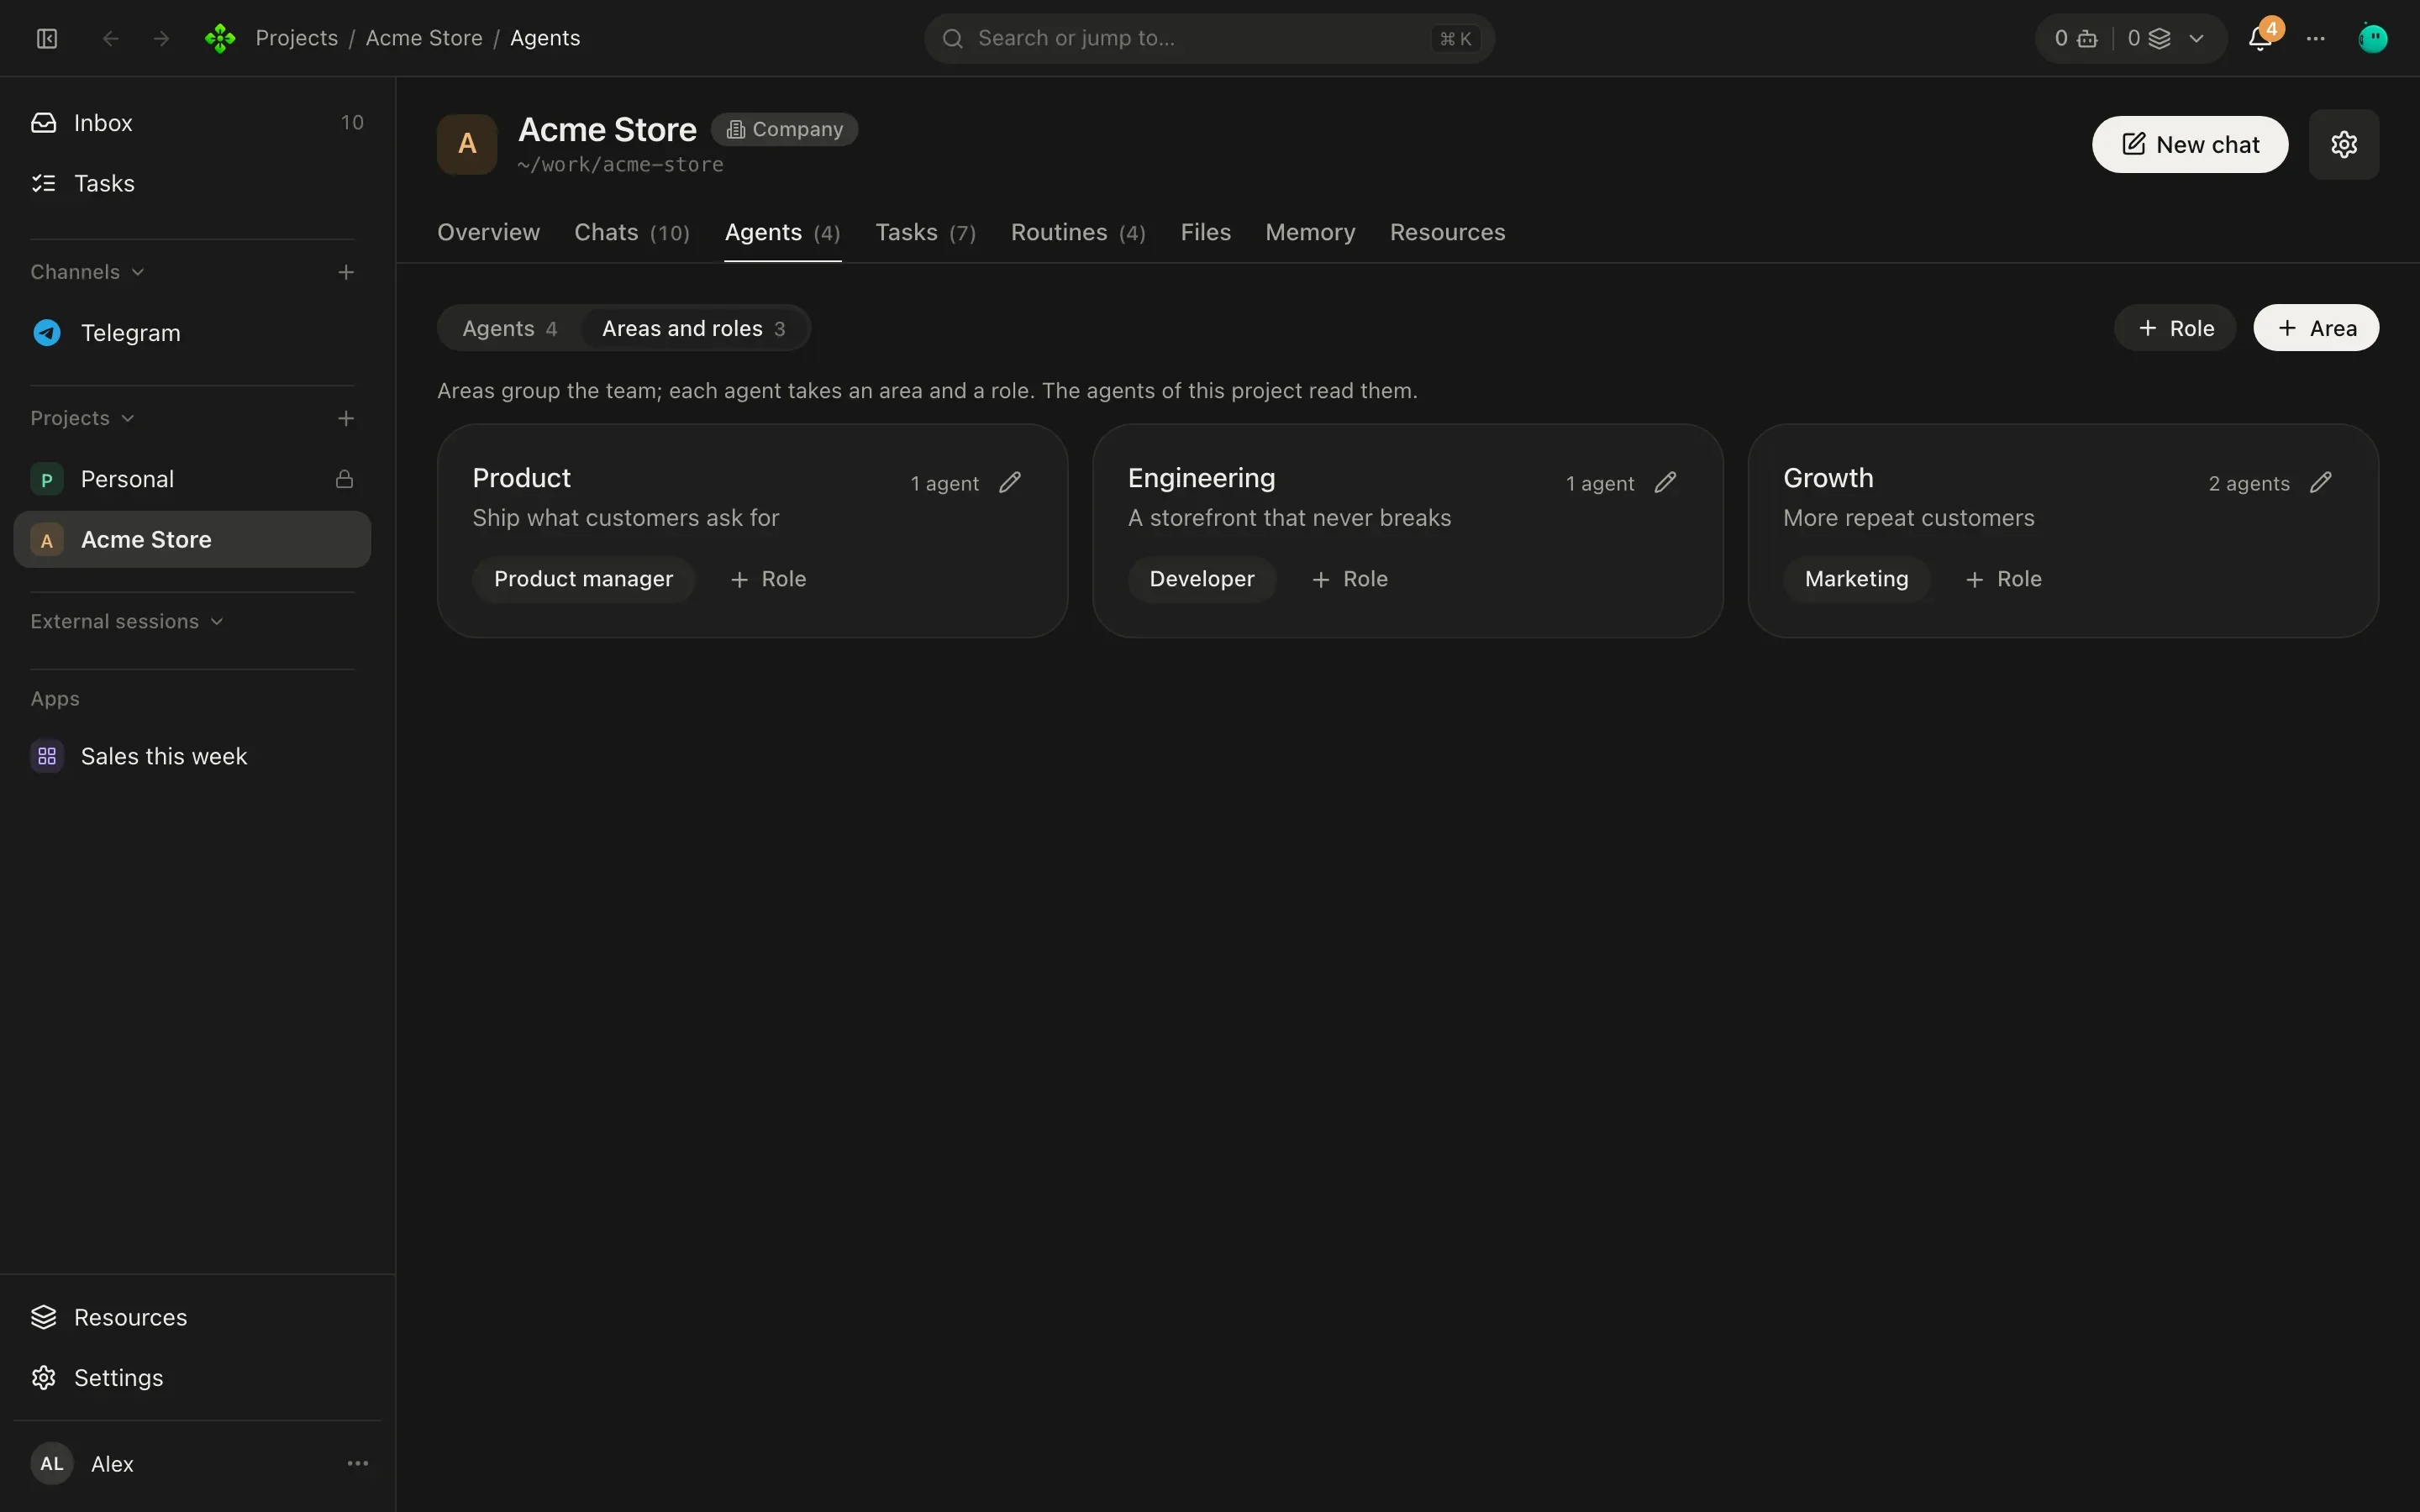Click Acme Store in breadcrumb
2420x1512 pixels.
(424, 38)
